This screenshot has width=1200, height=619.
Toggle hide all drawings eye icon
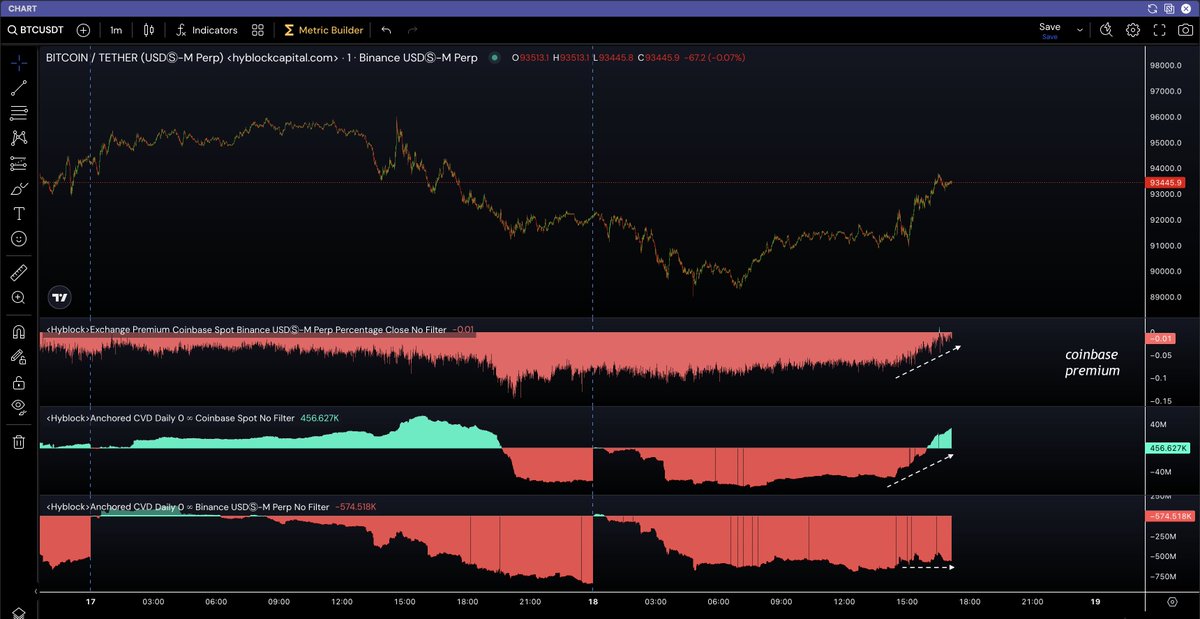pyautogui.click(x=19, y=407)
